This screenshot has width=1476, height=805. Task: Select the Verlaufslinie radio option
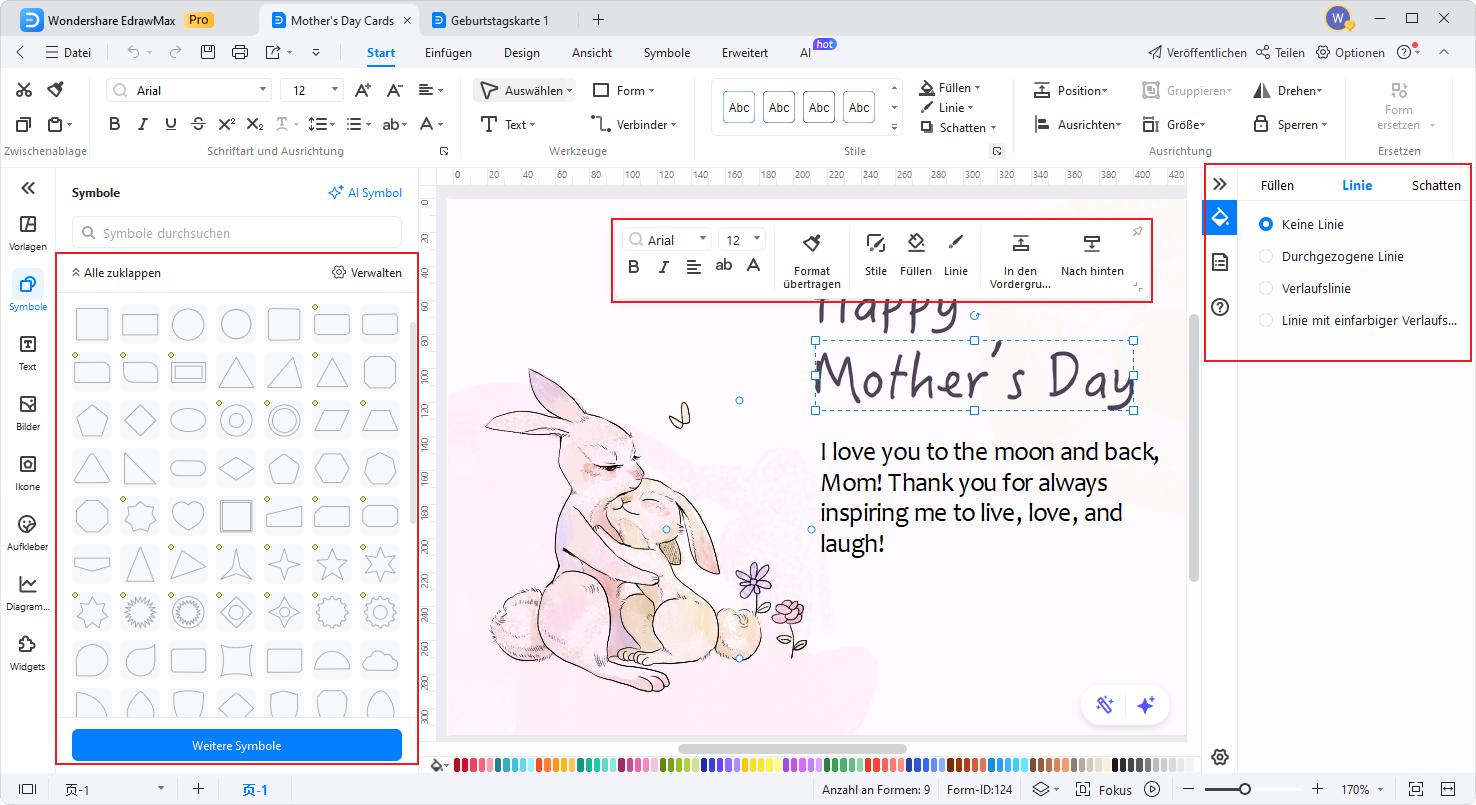click(1267, 289)
